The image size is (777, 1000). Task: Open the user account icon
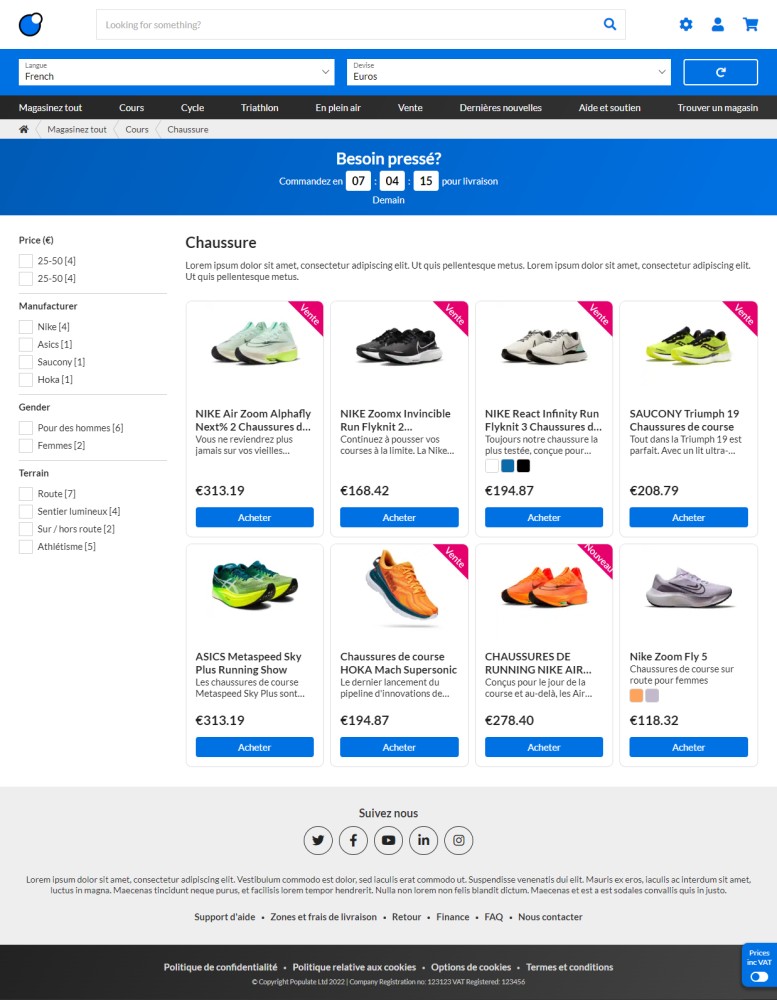tap(718, 24)
